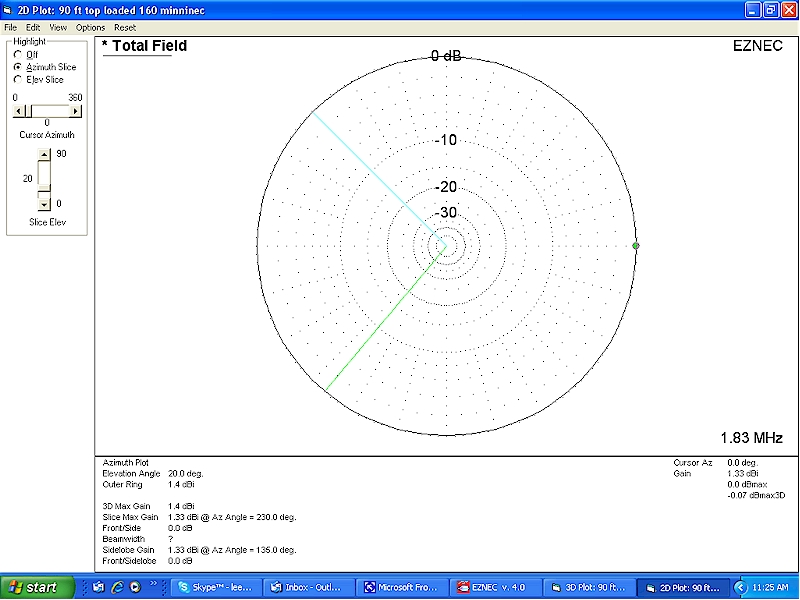The width and height of the screenshot is (800, 600).
Task: Open the Options menu
Action: coord(90,27)
